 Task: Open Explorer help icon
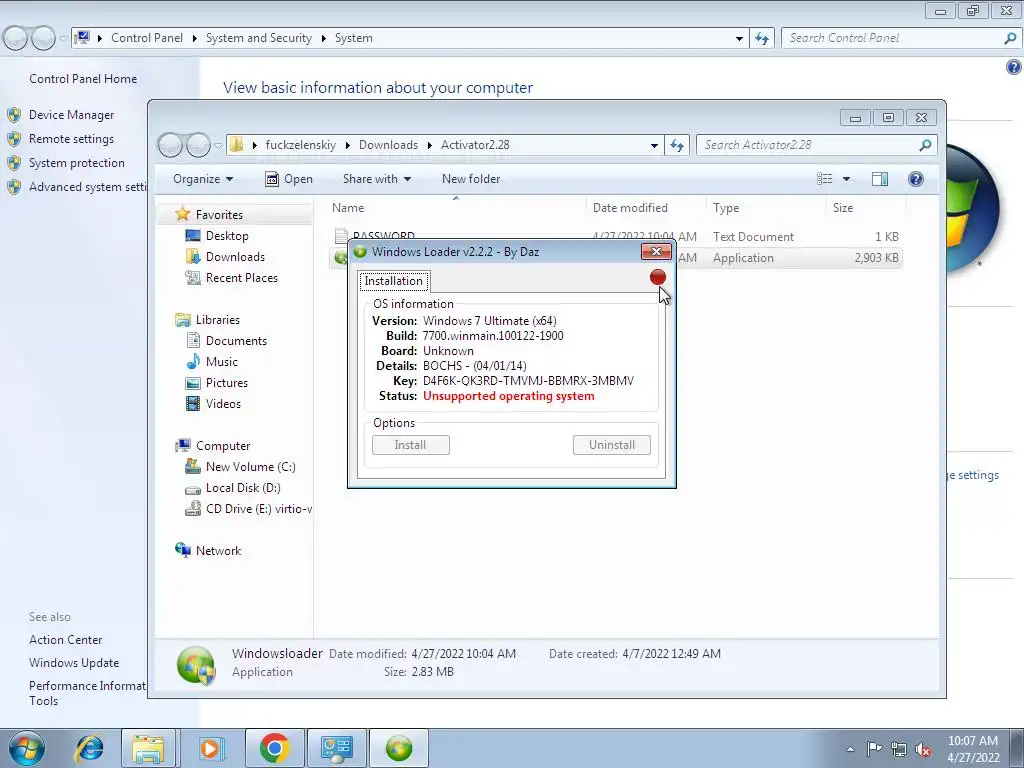tap(916, 179)
